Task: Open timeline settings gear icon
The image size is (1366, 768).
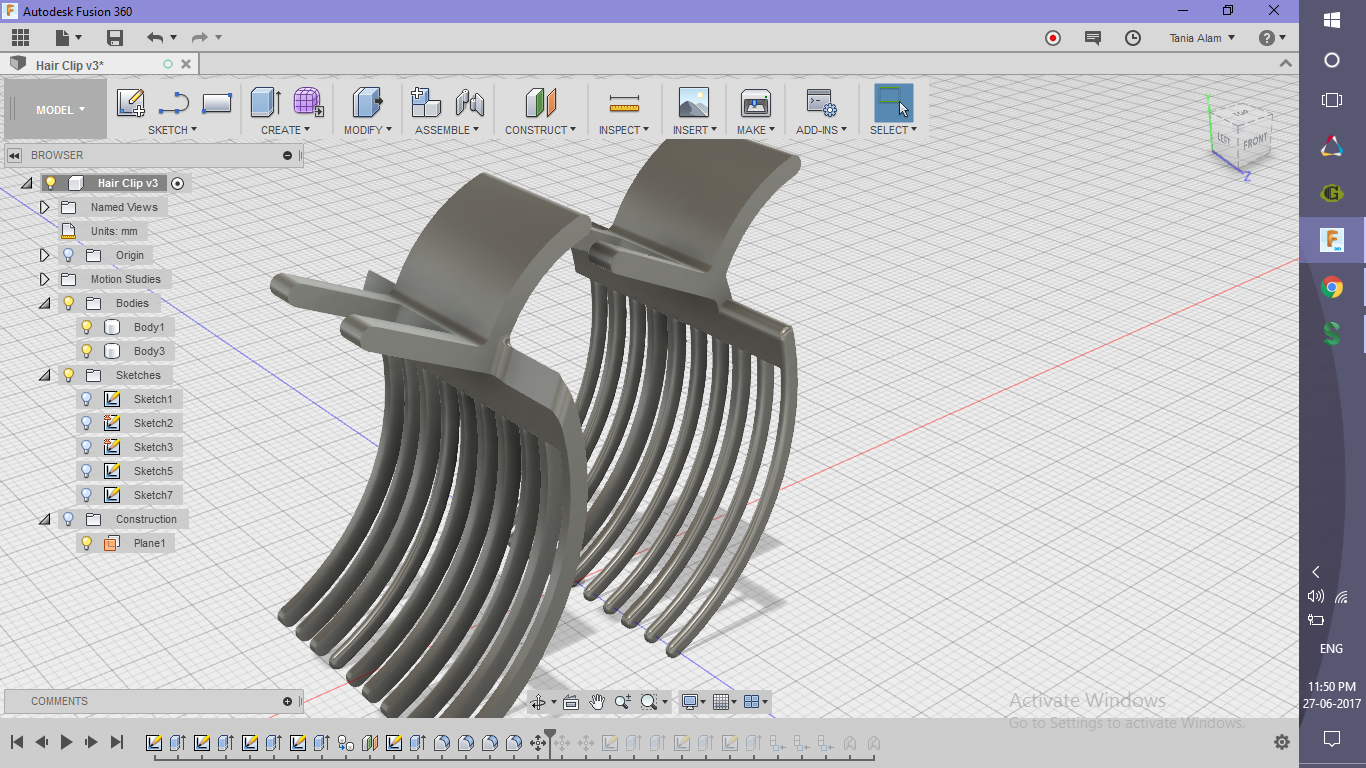Action: click(x=1282, y=743)
